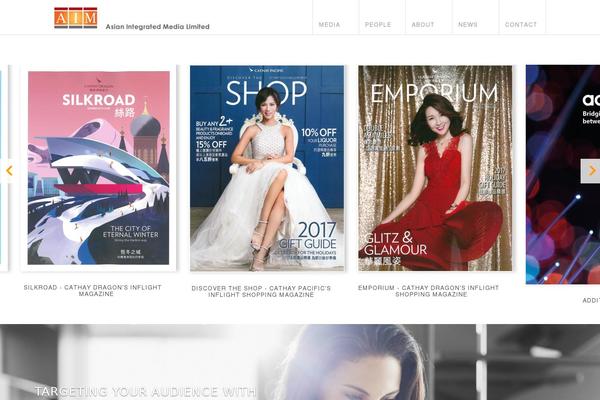Open the Discover The Shop cover

tap(267, 168)
